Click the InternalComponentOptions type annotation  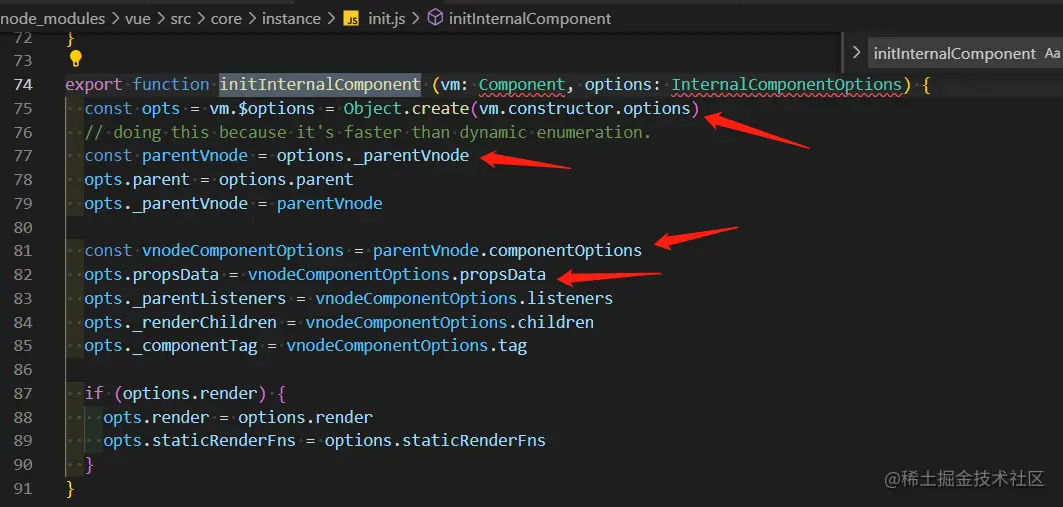tap(787, 85)
